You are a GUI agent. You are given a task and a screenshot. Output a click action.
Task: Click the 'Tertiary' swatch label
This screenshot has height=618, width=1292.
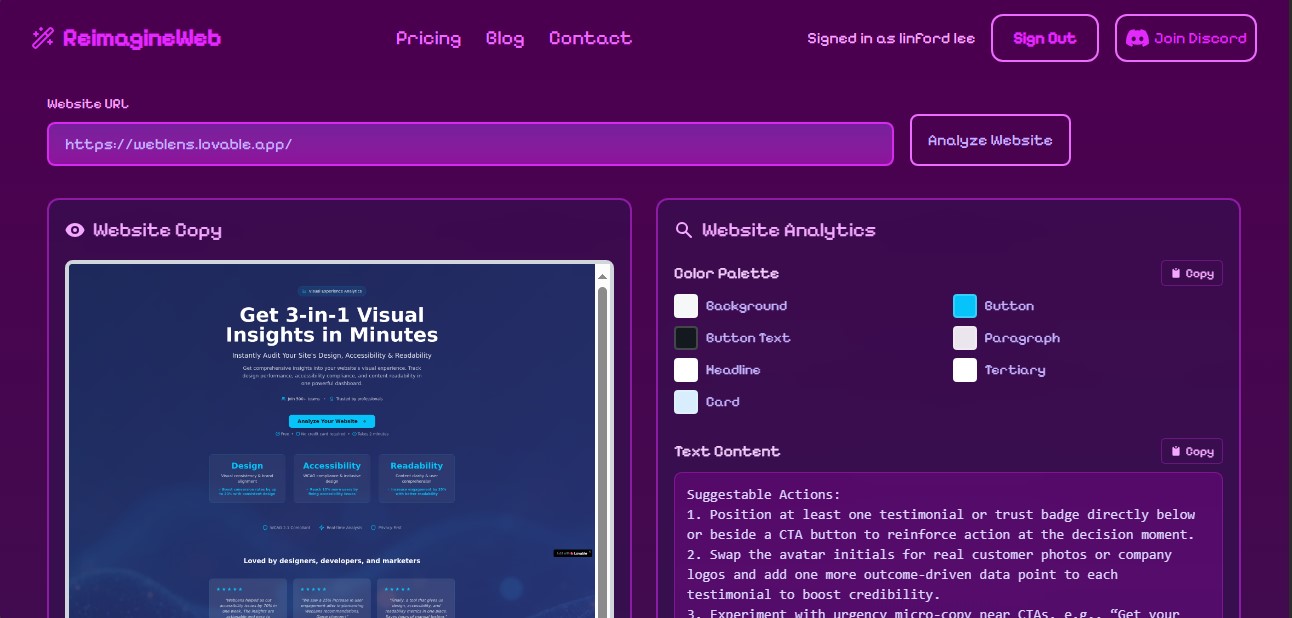[1015, 370]
